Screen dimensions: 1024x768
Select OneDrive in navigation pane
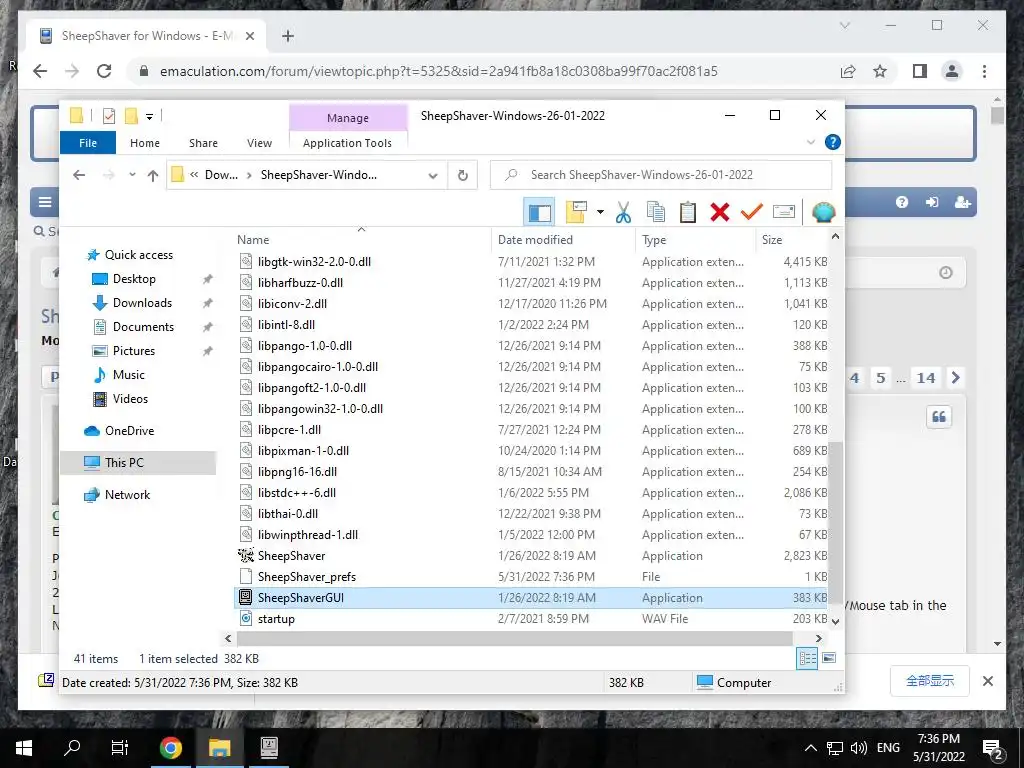(129, 431)
